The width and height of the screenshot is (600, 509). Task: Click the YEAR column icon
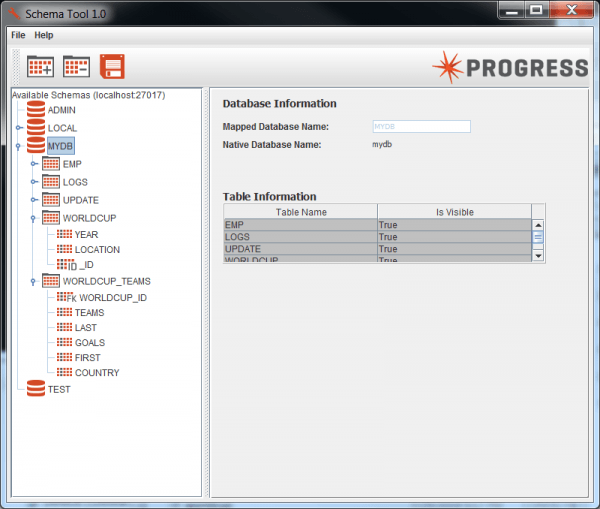[63, 235]
